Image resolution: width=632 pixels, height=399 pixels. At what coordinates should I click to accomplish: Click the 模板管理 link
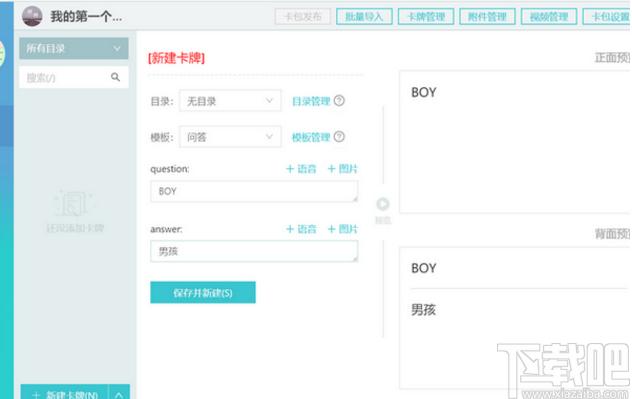coord(311,137)
